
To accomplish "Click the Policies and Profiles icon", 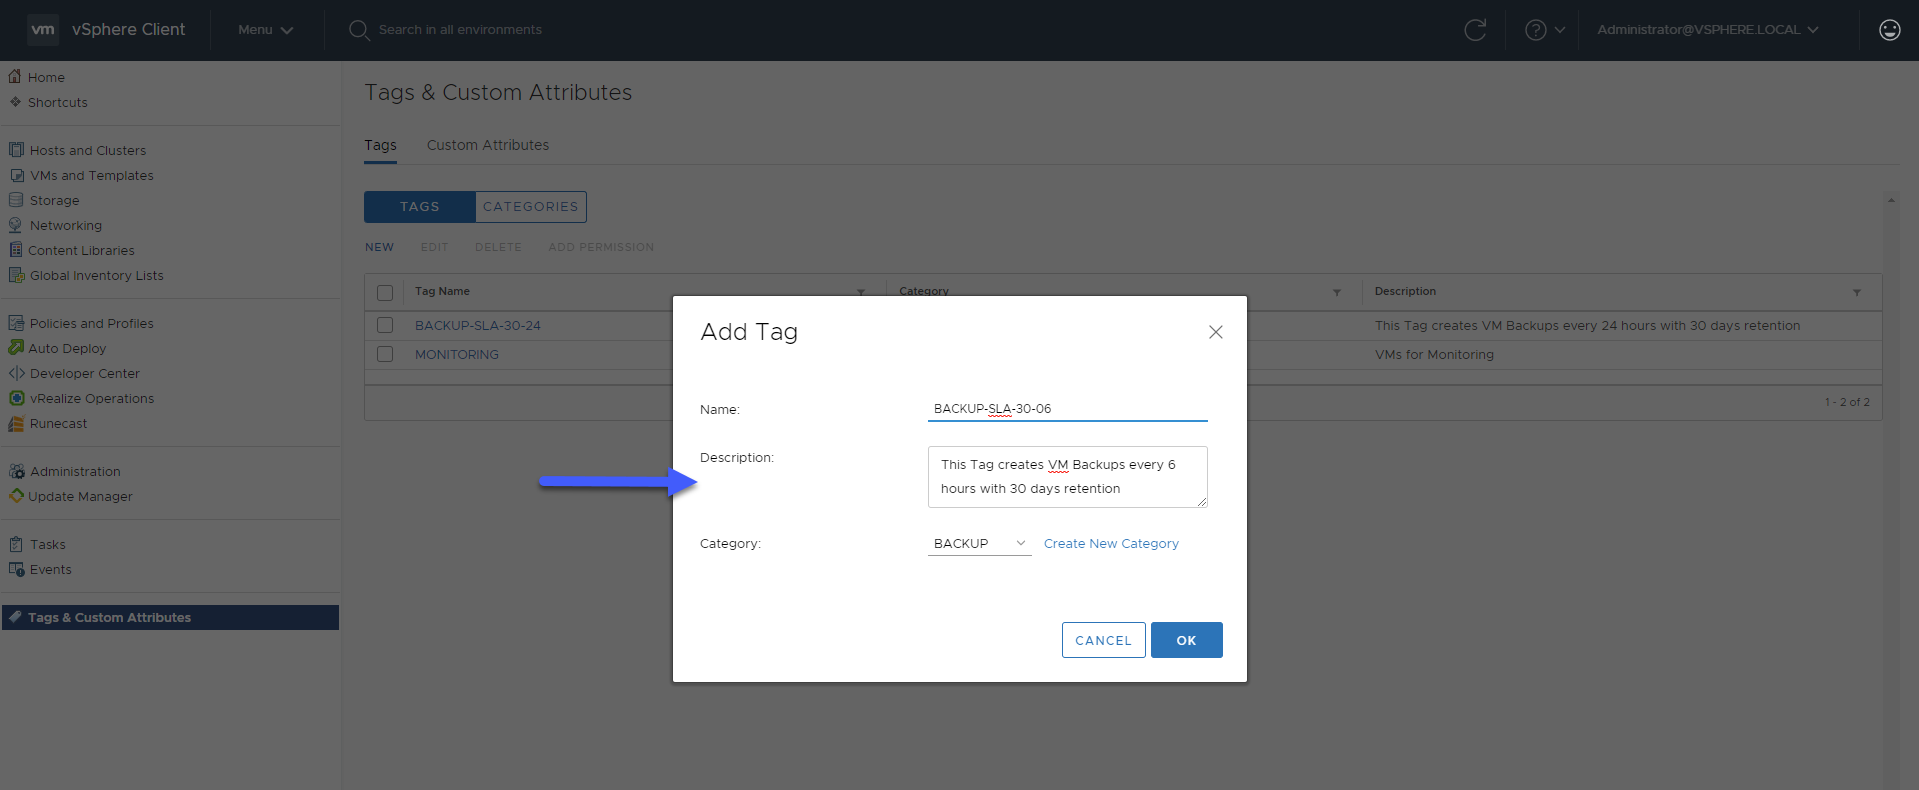I will coord(16,323).
